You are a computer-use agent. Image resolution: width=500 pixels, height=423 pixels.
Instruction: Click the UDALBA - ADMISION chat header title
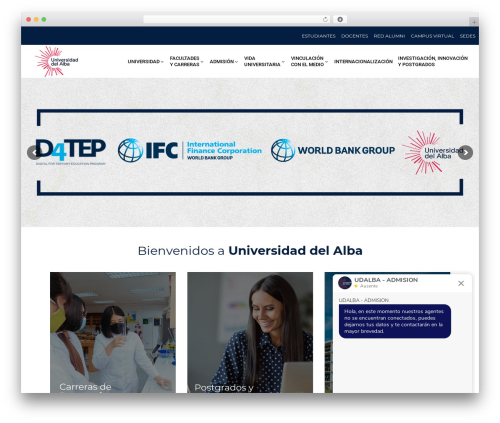coord(386,280)
